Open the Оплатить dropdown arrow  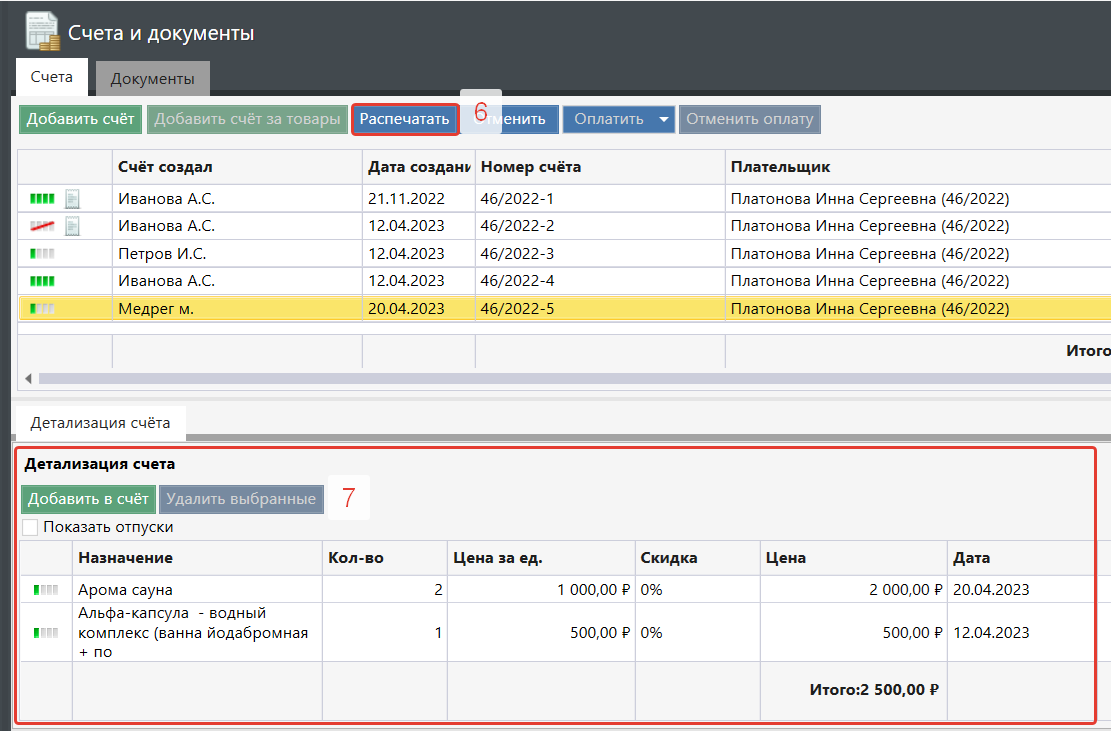click(664, 120)
